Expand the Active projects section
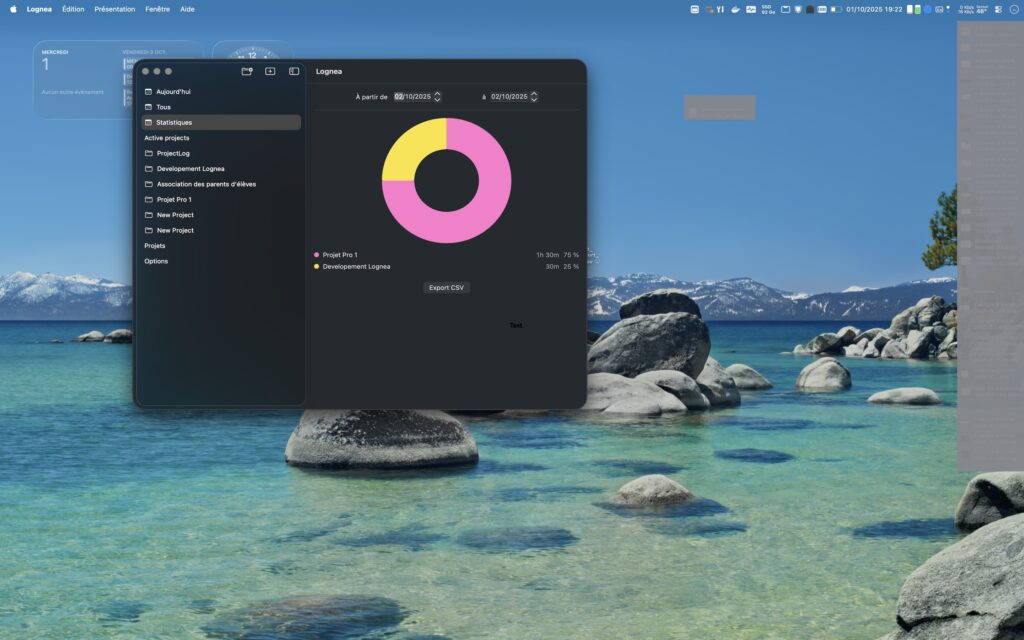This screenshot has width=1024, height=640. tap(166, 138)
